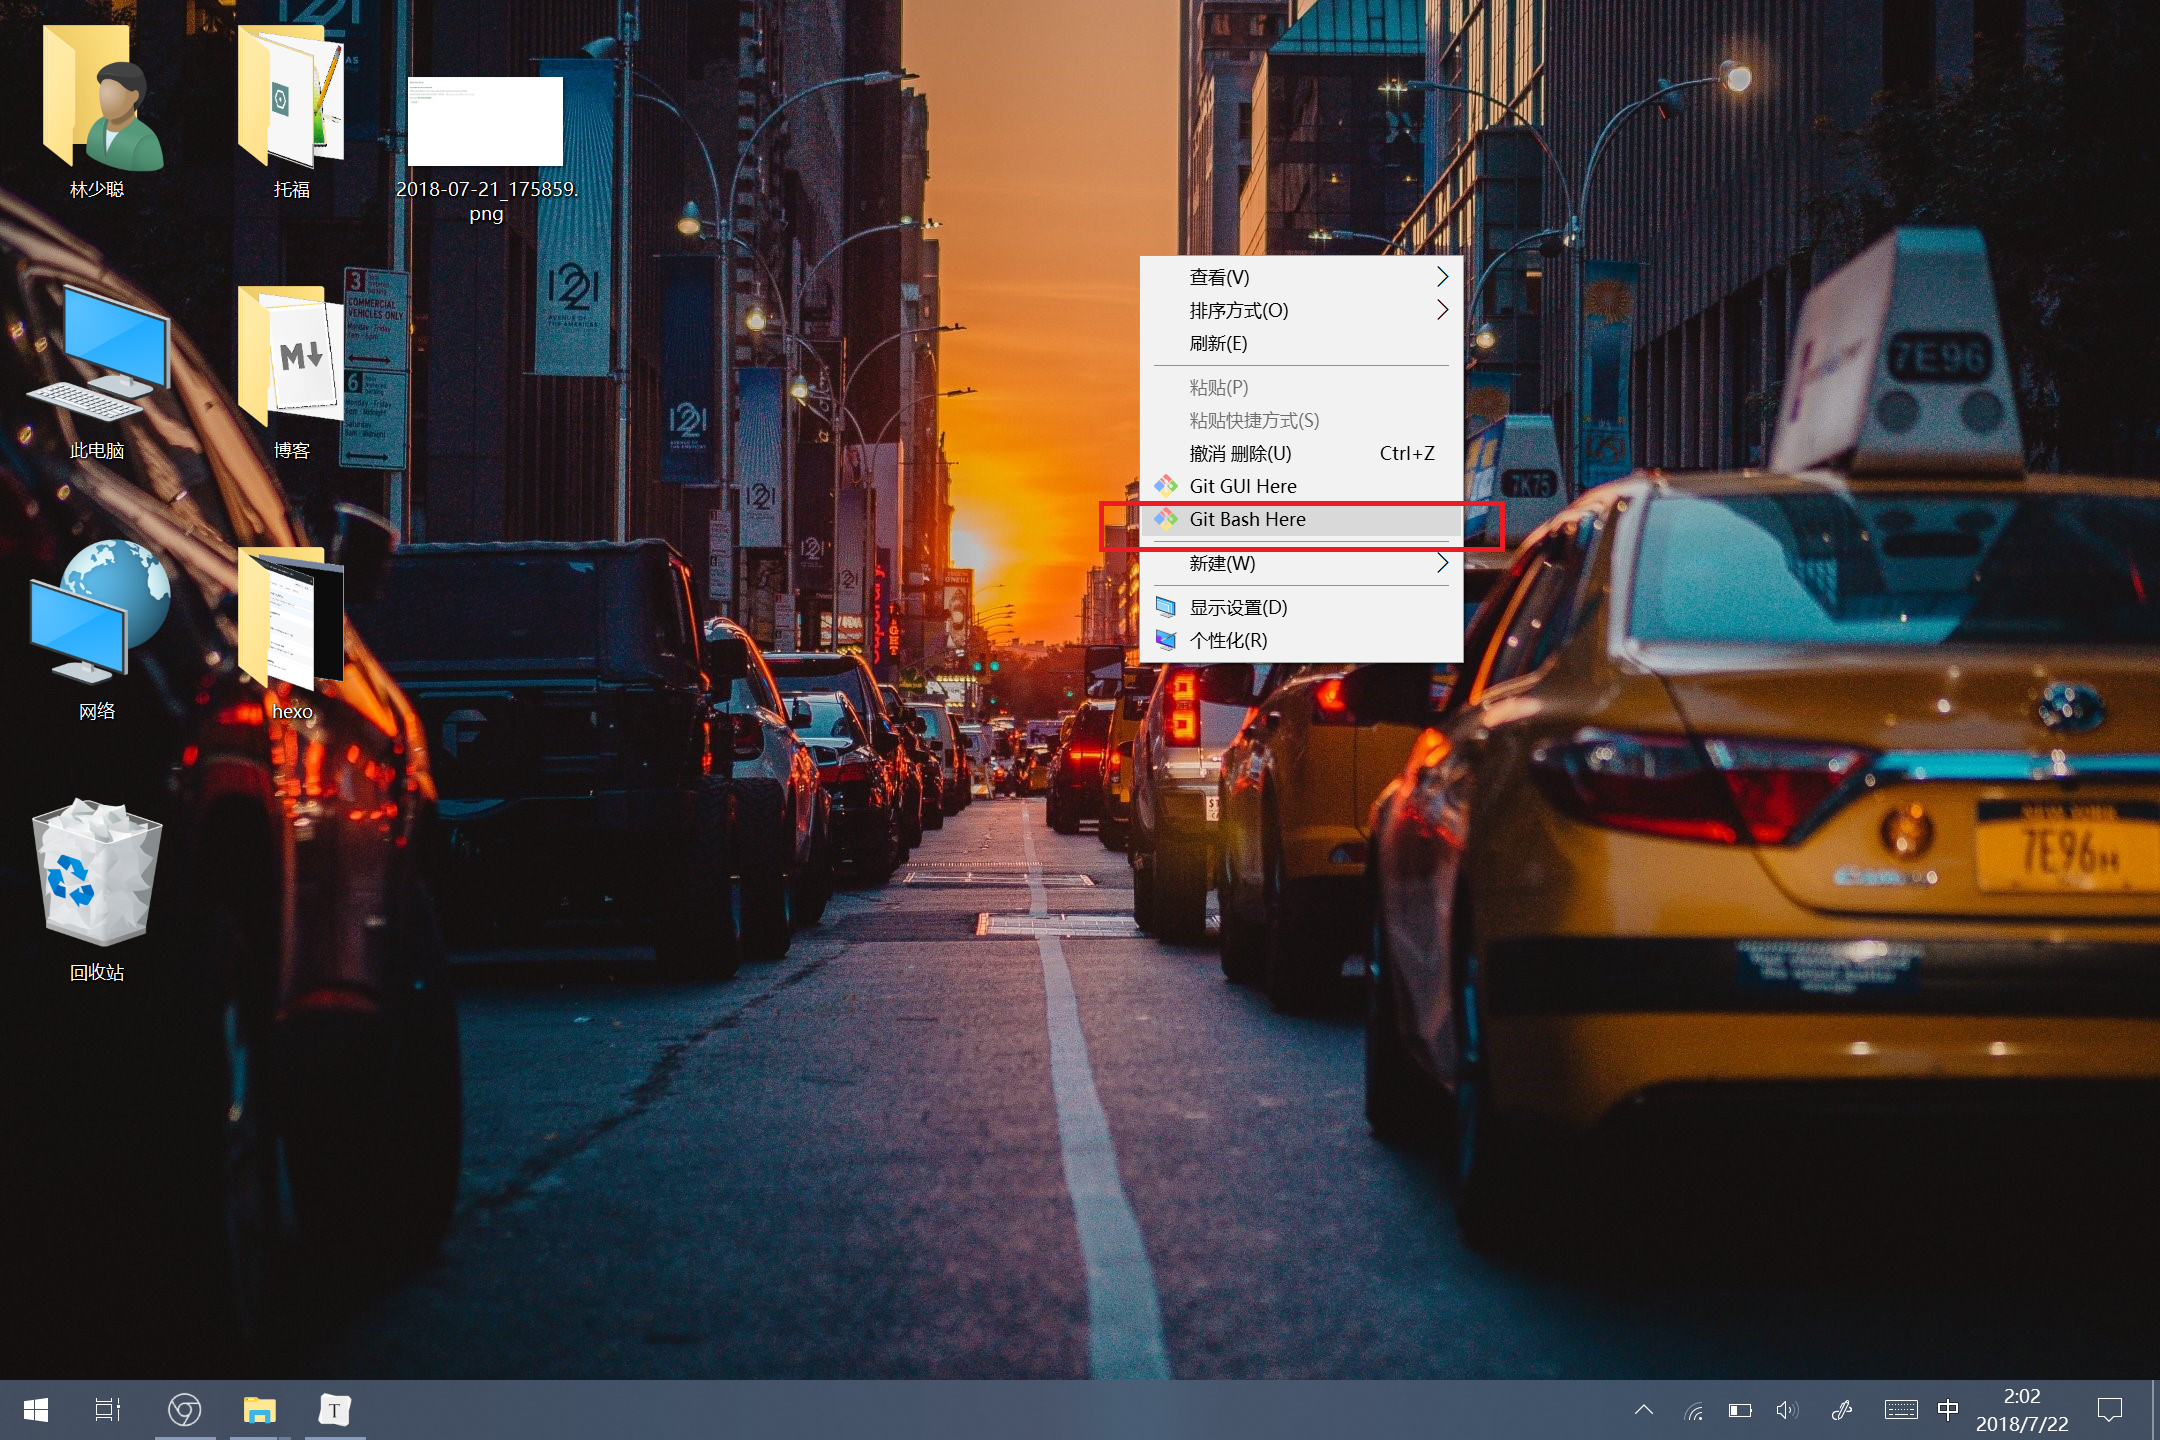The width and height of the screenshot is (2160, 1440).
Task: Open the Windows Start menu
Action: [36, 1410]
